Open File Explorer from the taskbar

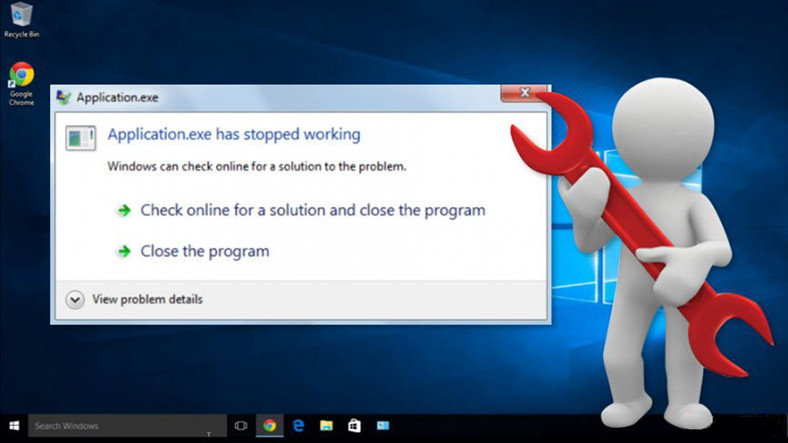[326, 426]
